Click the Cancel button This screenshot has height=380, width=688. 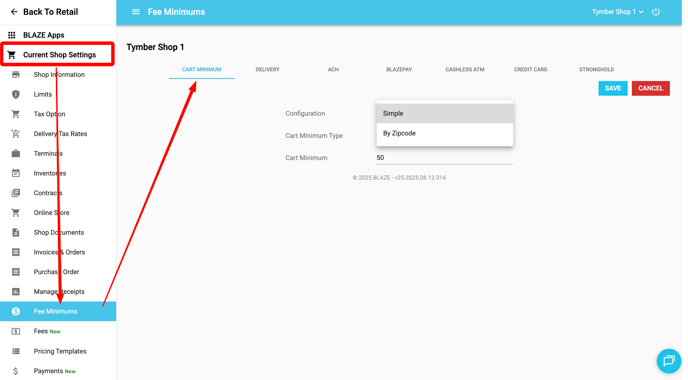pos(651,88)
